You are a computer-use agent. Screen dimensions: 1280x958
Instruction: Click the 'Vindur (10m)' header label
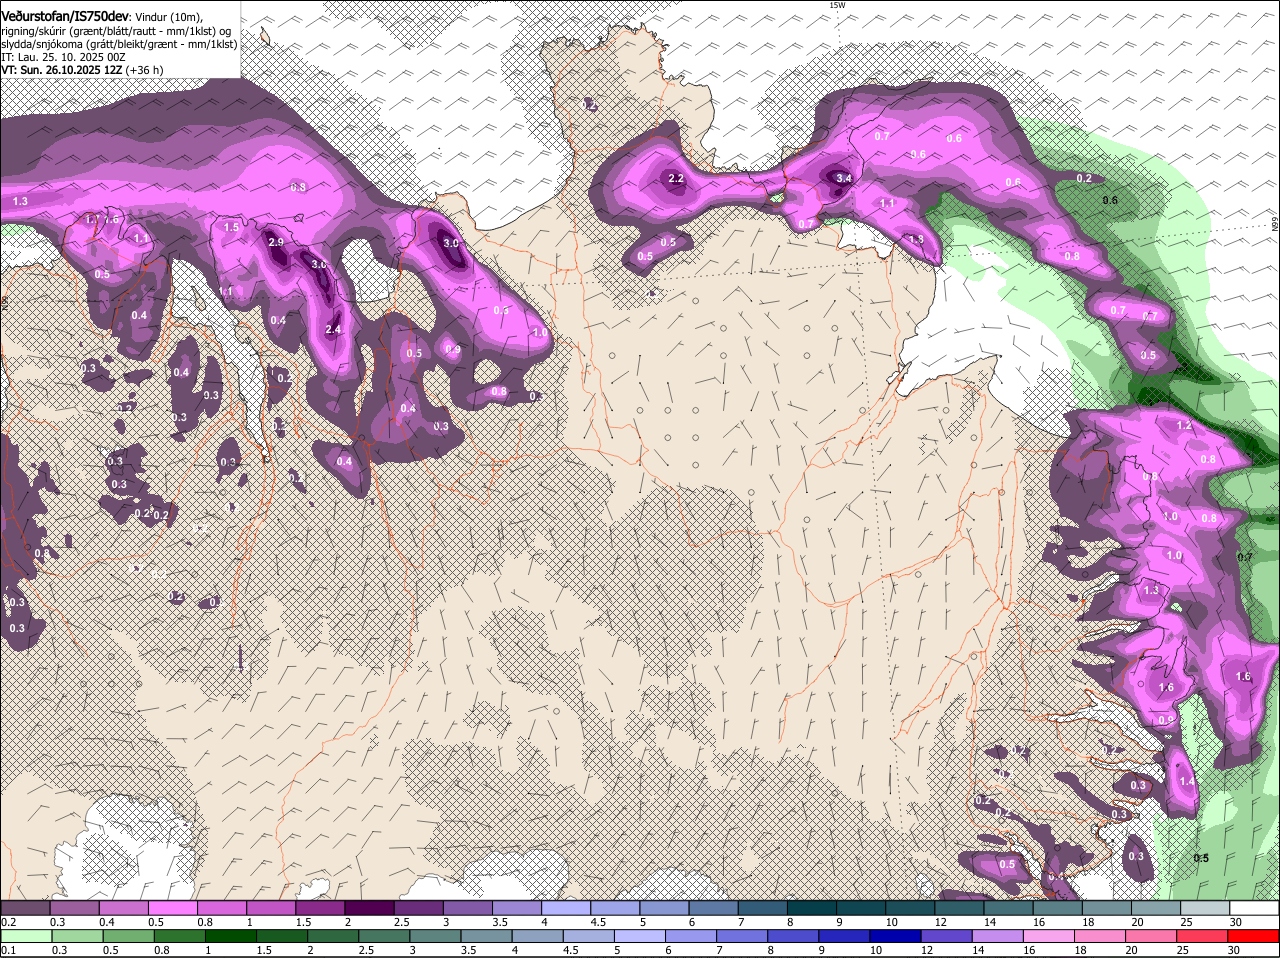coord(168,17)
